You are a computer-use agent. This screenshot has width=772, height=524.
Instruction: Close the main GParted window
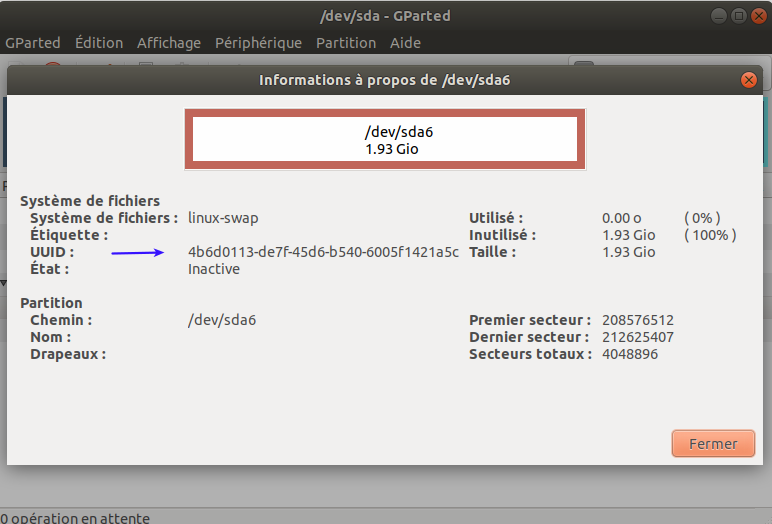coord(756,15)
